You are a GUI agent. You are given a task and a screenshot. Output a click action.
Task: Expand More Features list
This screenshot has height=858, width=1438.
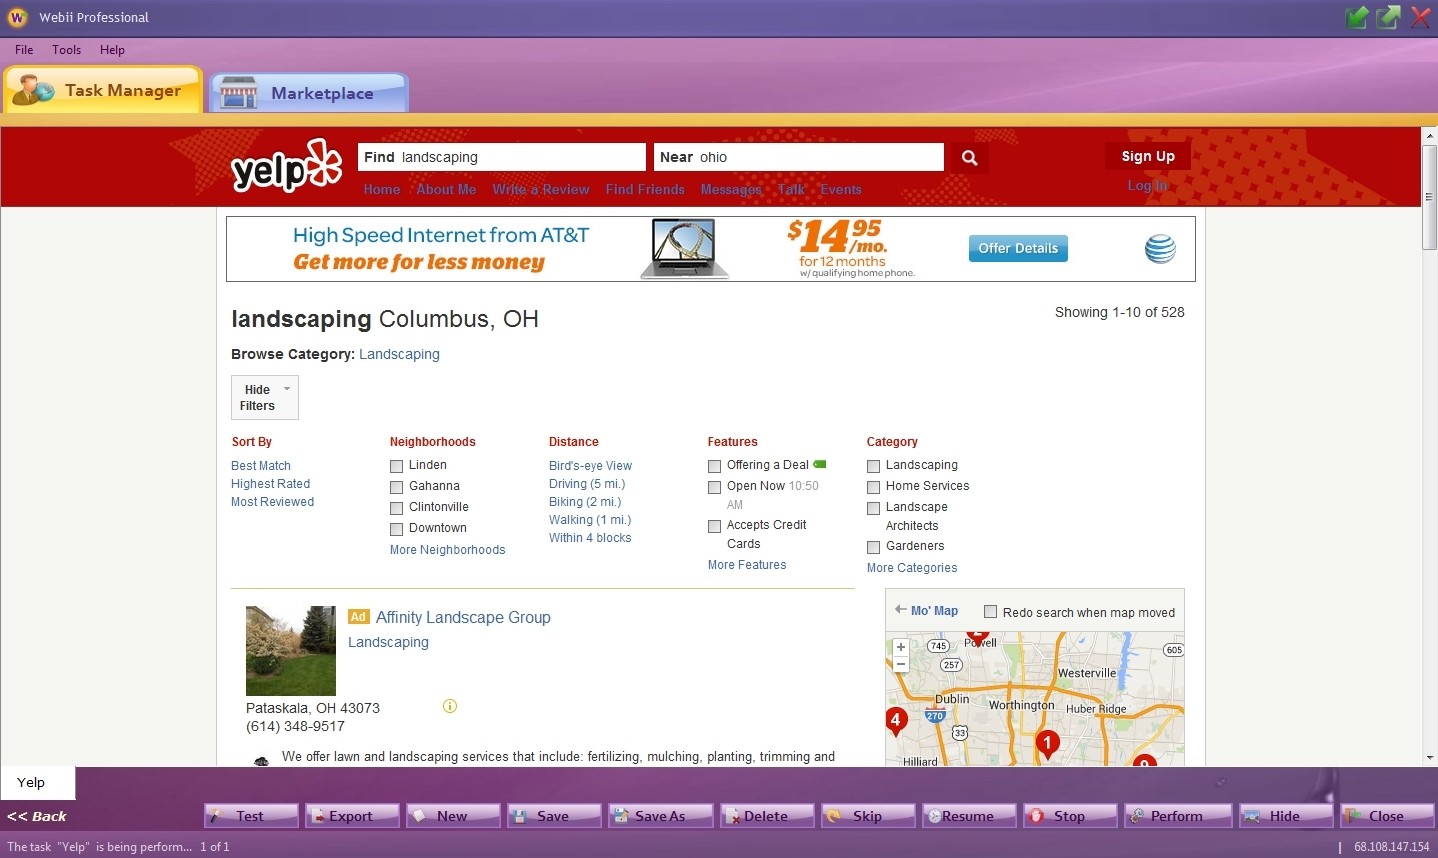[747, 565]
